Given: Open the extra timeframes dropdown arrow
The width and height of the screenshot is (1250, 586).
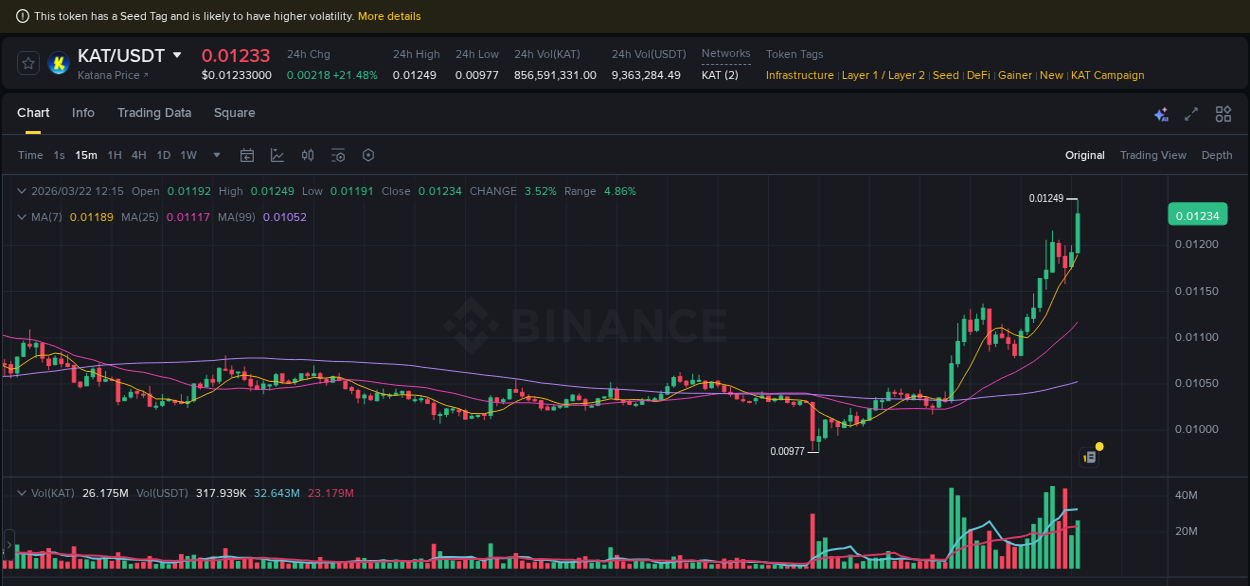Looking at the screenshot, I should click(x=216, y=155).
